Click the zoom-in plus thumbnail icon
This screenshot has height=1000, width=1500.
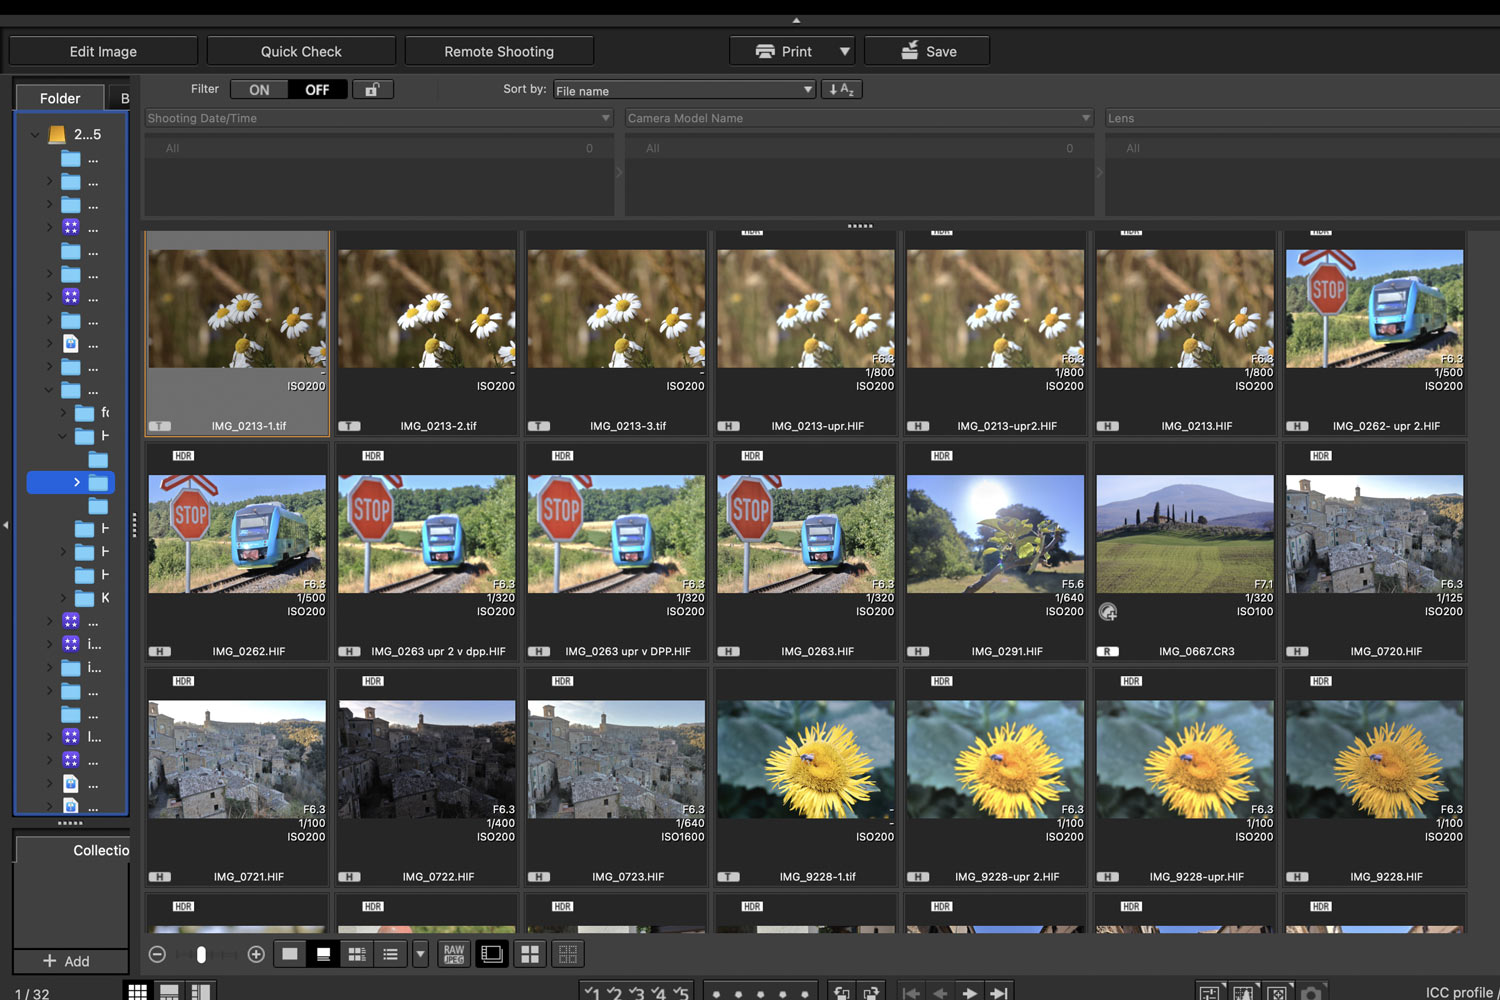(256, 954)
